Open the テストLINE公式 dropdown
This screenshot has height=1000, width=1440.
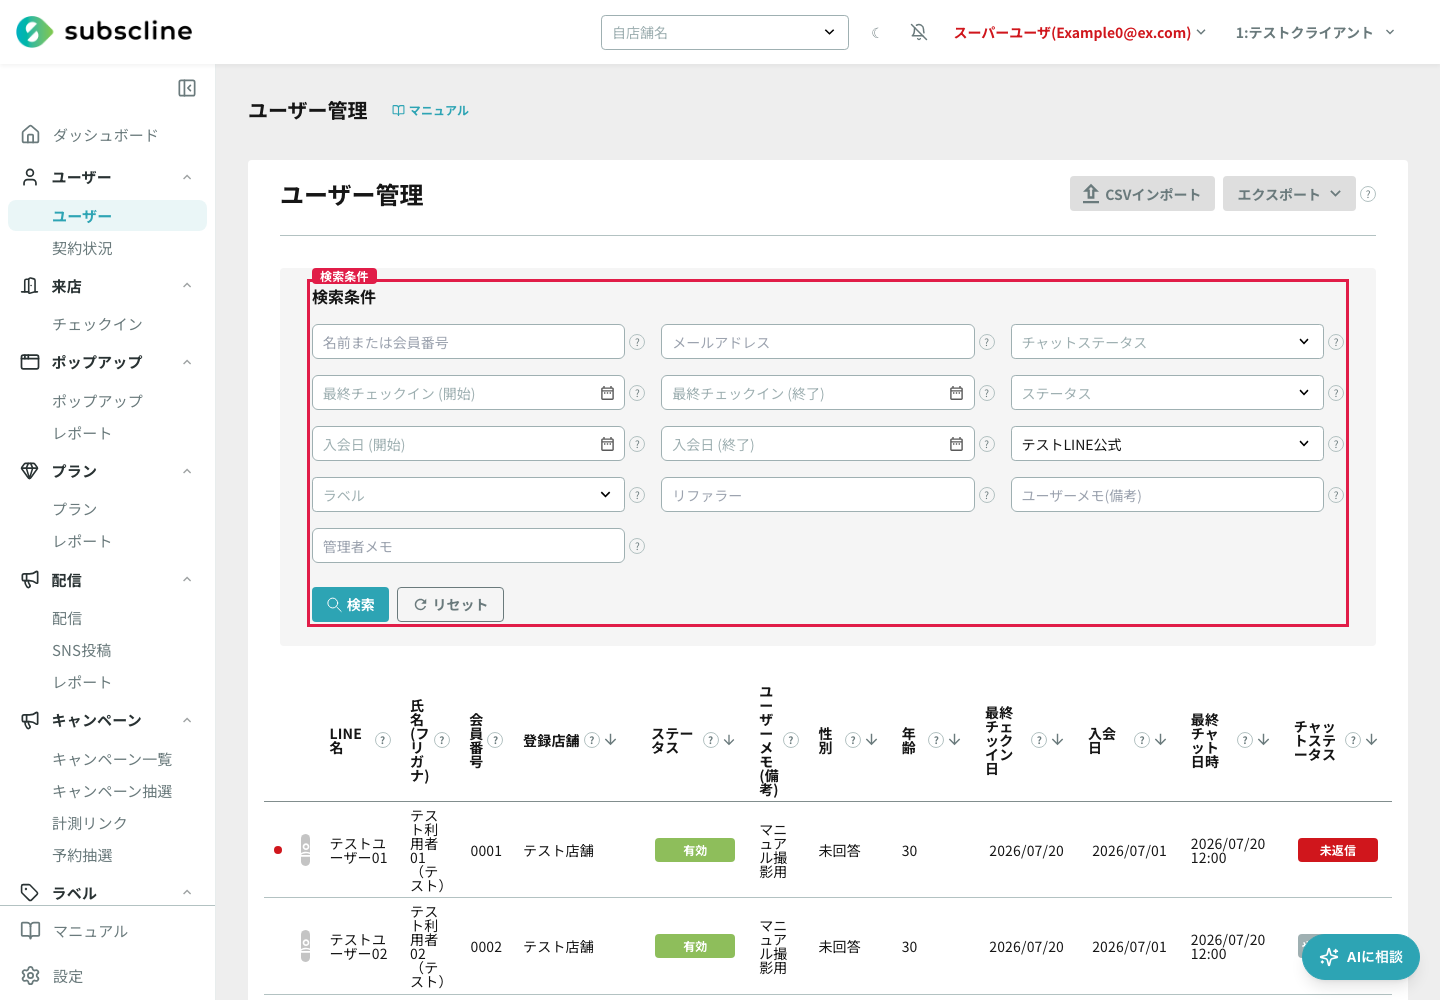1167,444
